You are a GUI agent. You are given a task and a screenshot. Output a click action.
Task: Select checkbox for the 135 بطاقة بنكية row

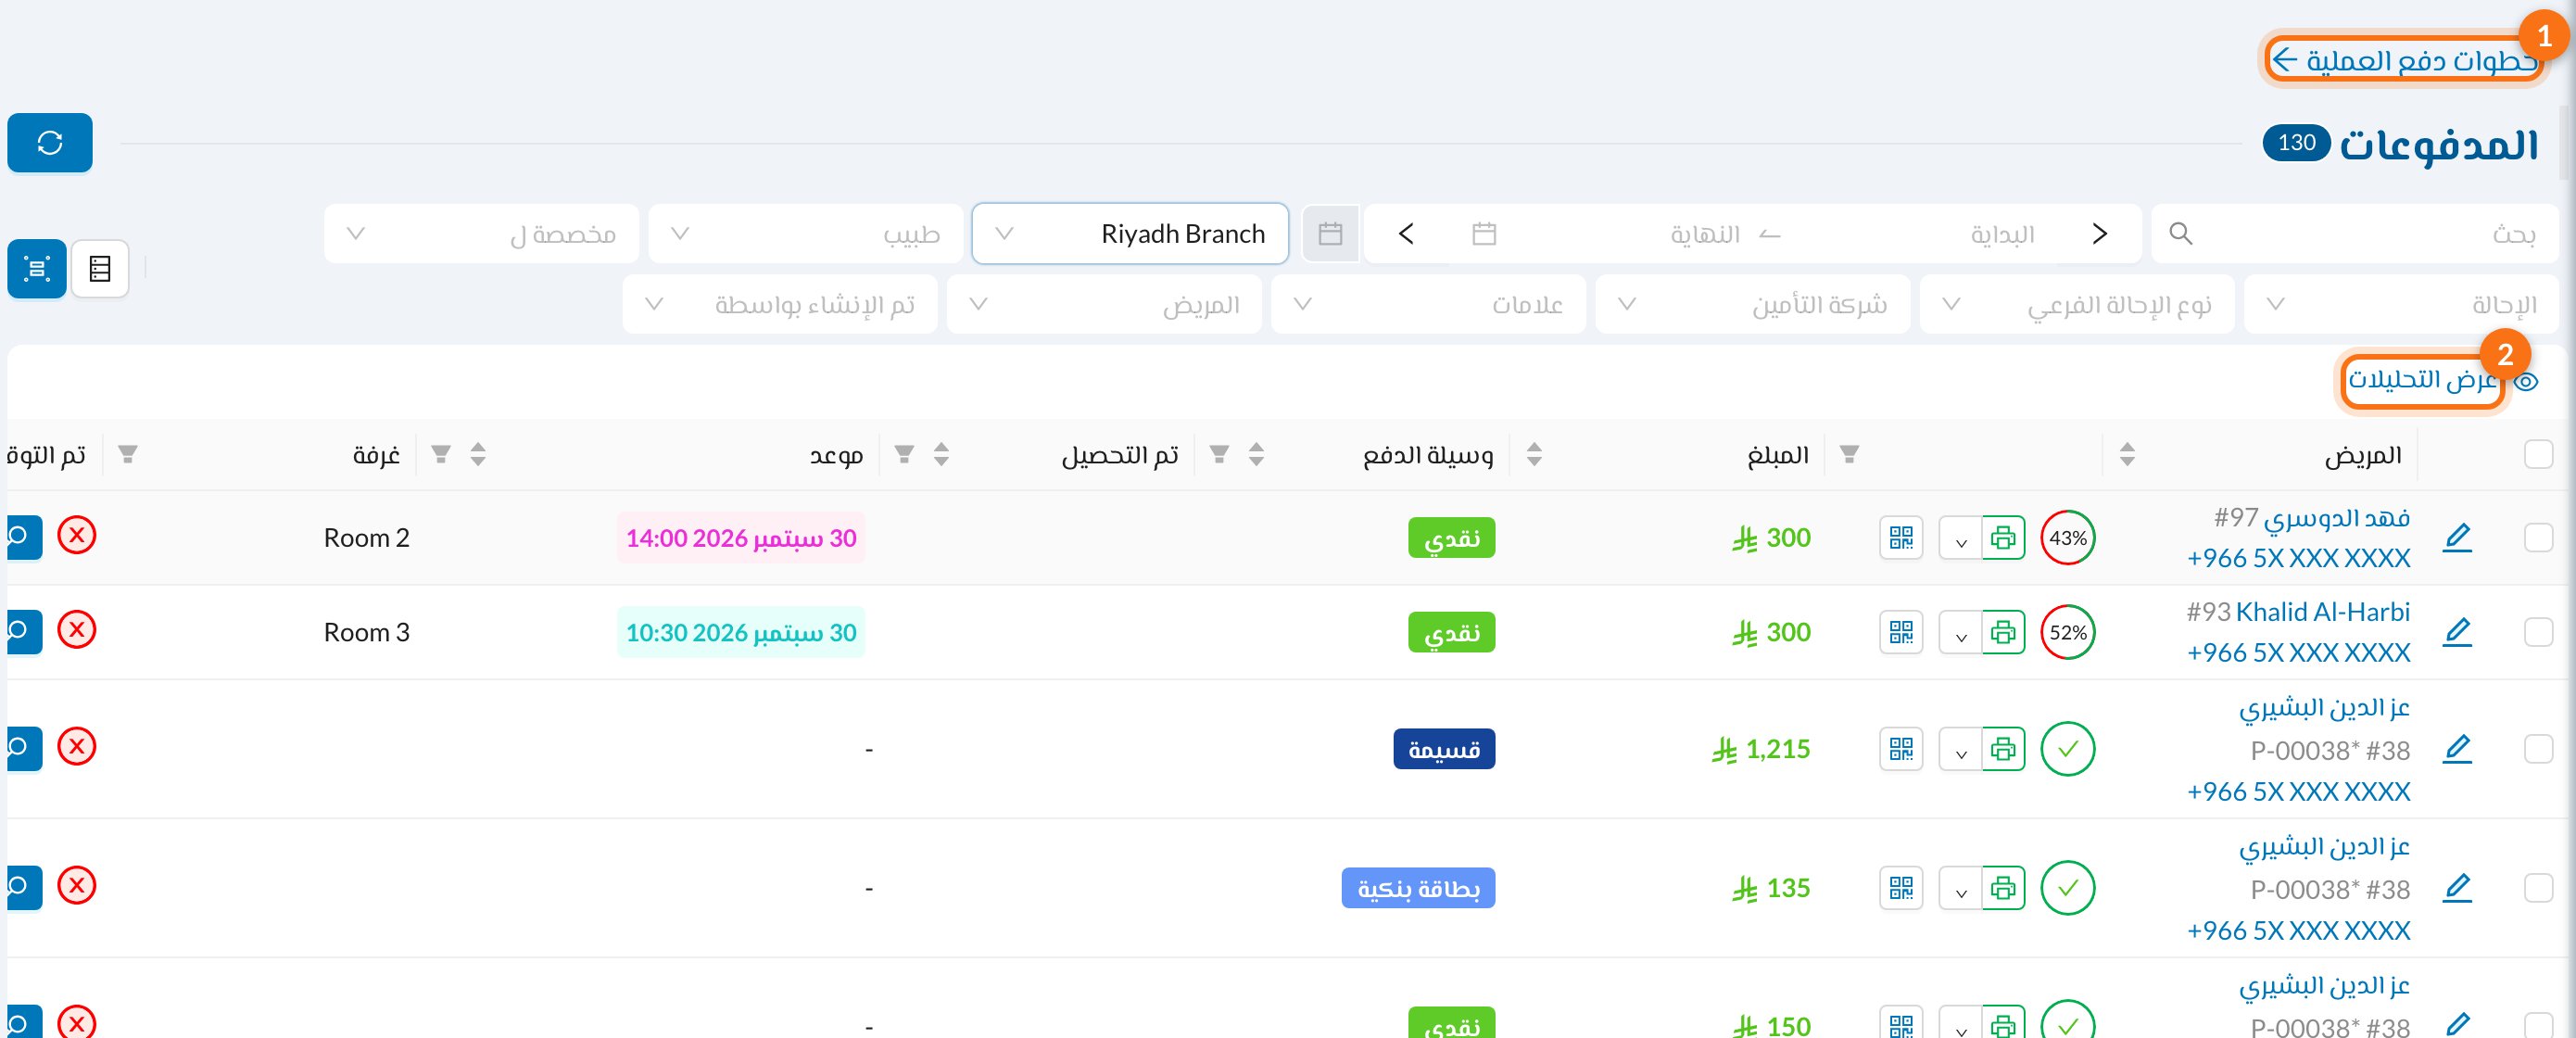coord(2538,888)
